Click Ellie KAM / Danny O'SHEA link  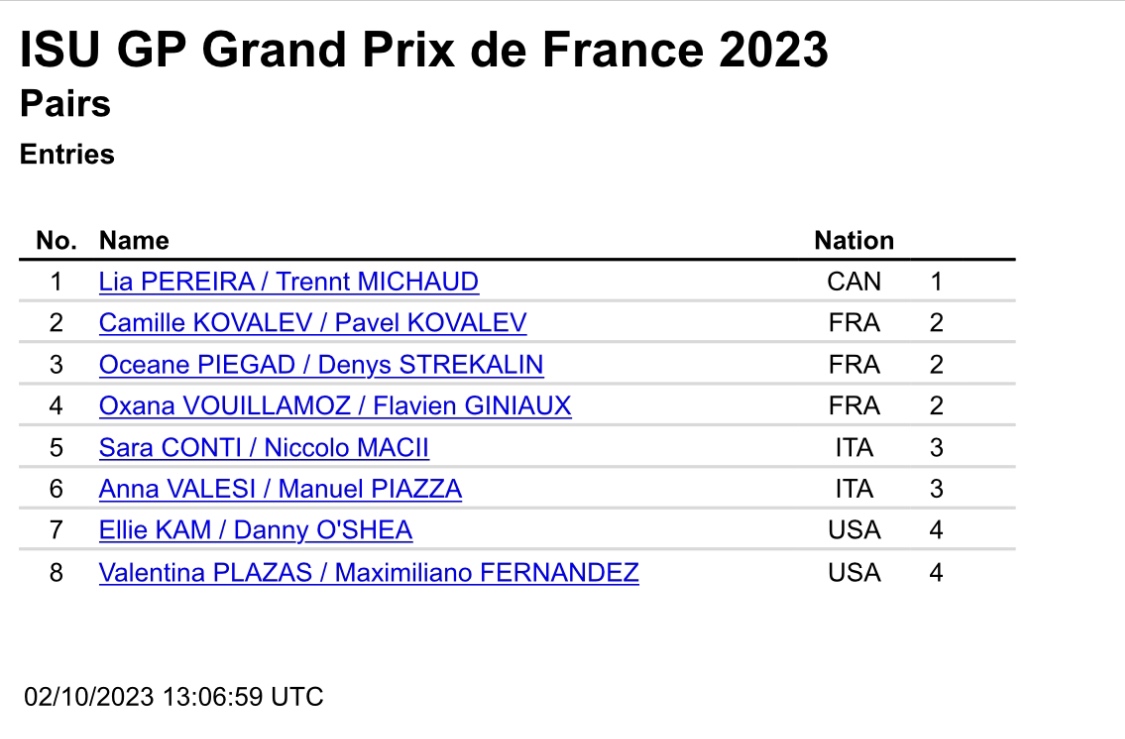255,530
